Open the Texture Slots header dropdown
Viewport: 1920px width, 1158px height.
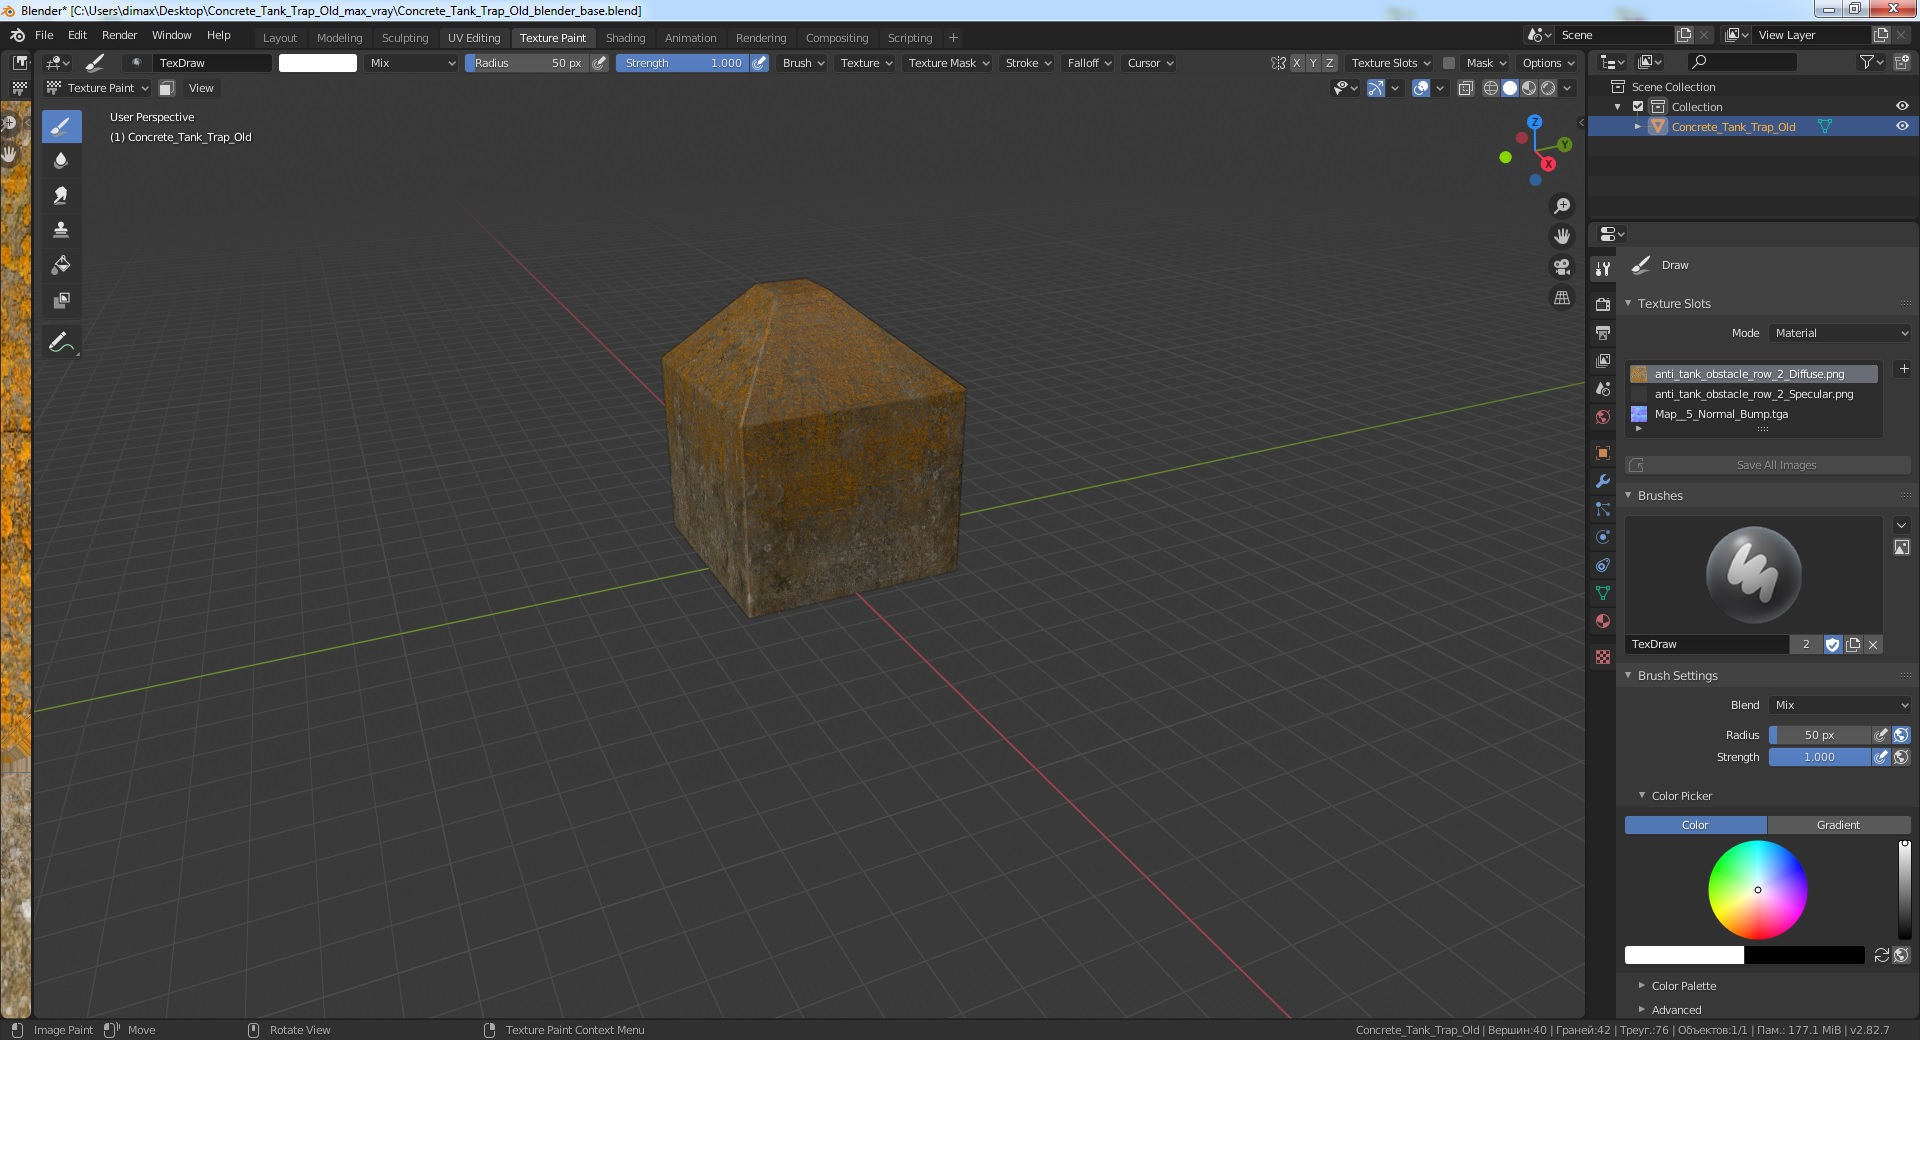coord(1391,63)
